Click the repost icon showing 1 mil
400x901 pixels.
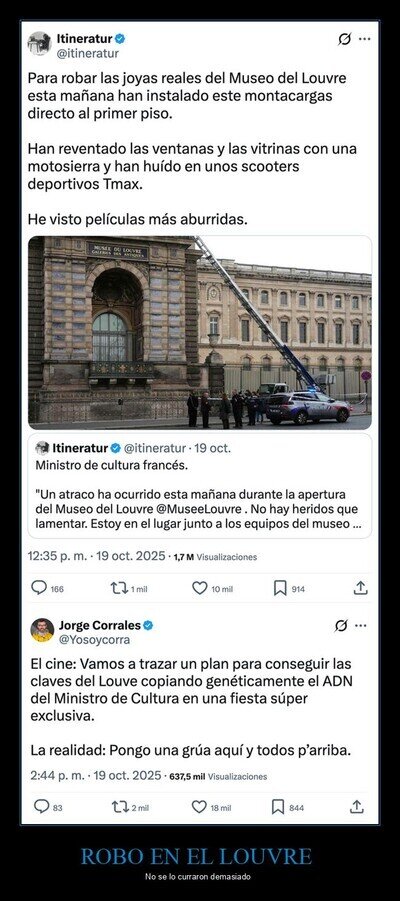click(x=117, y=588)
